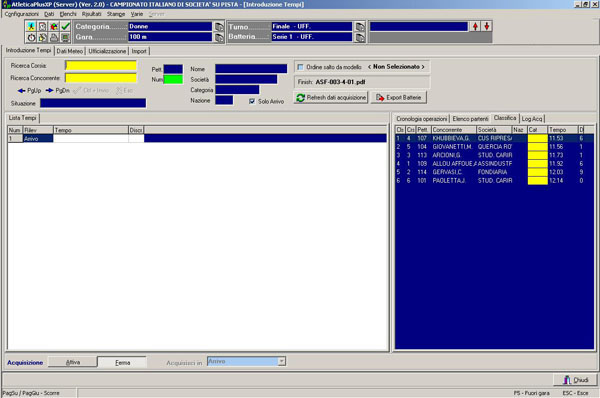This screenshot has width=600, height=398.
Task: Select the GERVASI C. classification row
Action: 494,172
